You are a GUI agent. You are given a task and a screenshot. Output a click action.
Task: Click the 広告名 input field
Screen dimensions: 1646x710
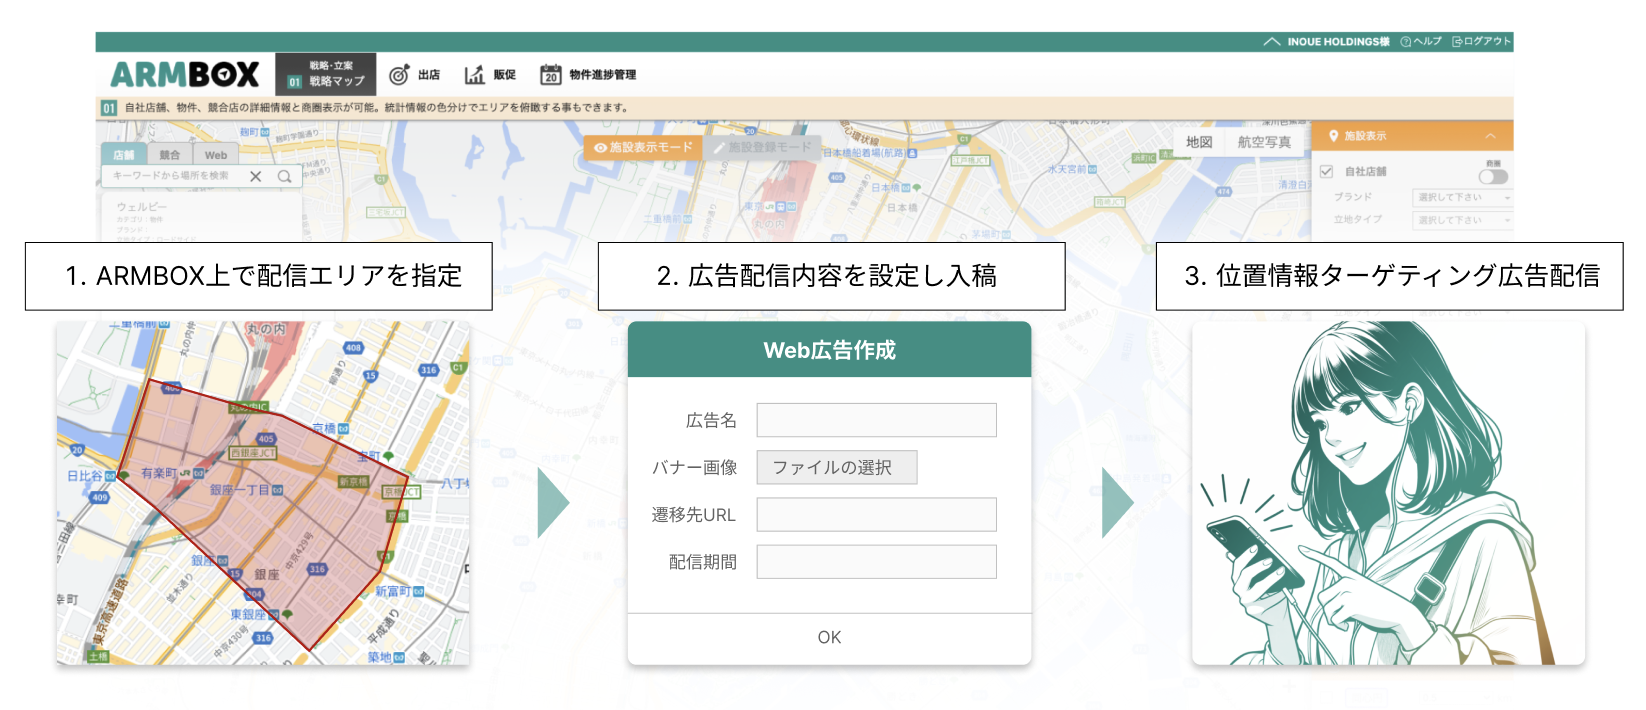(876, 421)
